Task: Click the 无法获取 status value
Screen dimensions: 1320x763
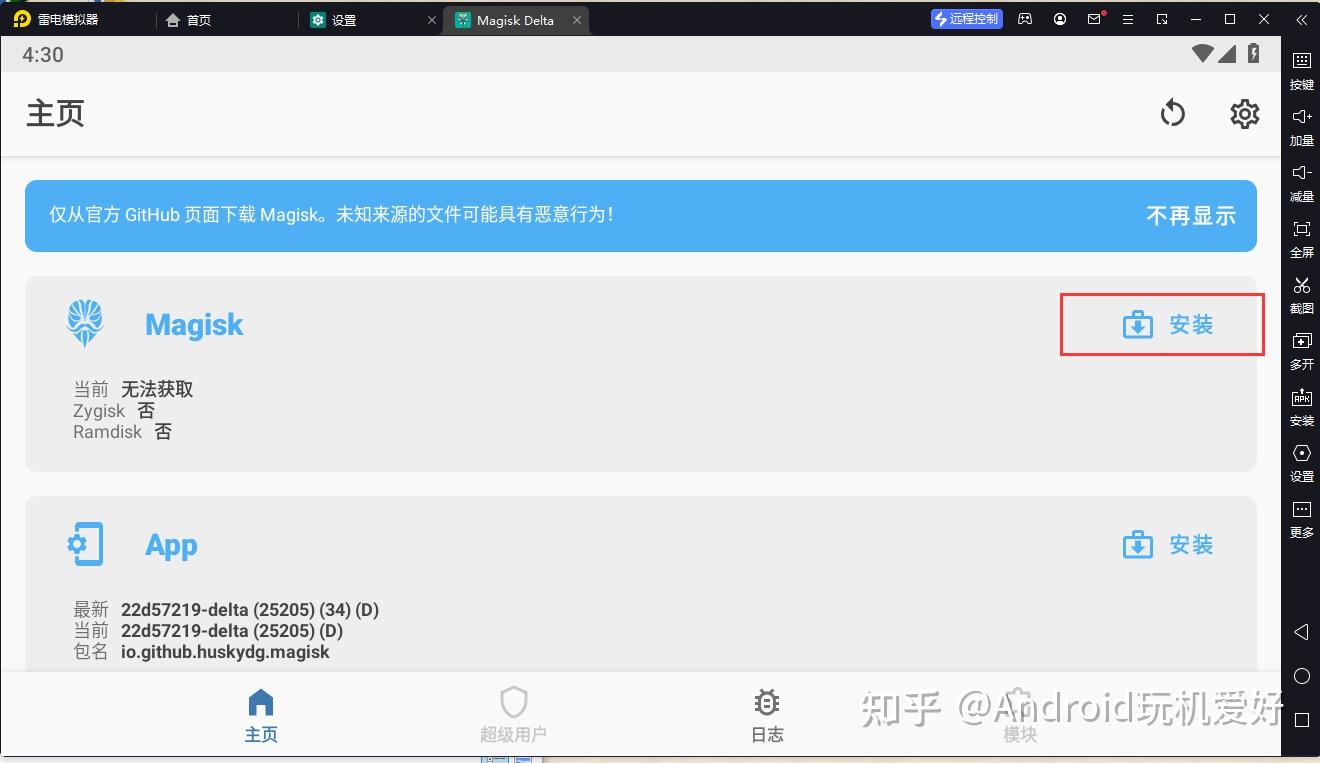Action: click(157, 389)
